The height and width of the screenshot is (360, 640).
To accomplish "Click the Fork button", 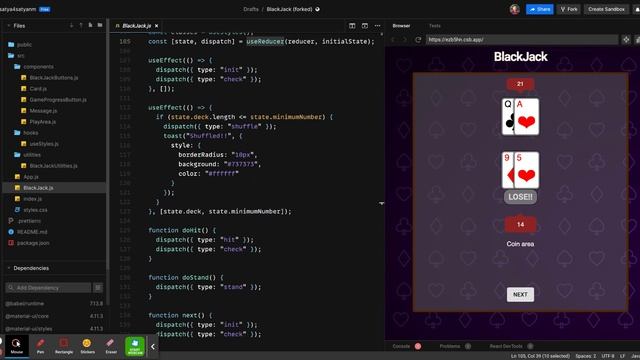I will coord(569,9).
